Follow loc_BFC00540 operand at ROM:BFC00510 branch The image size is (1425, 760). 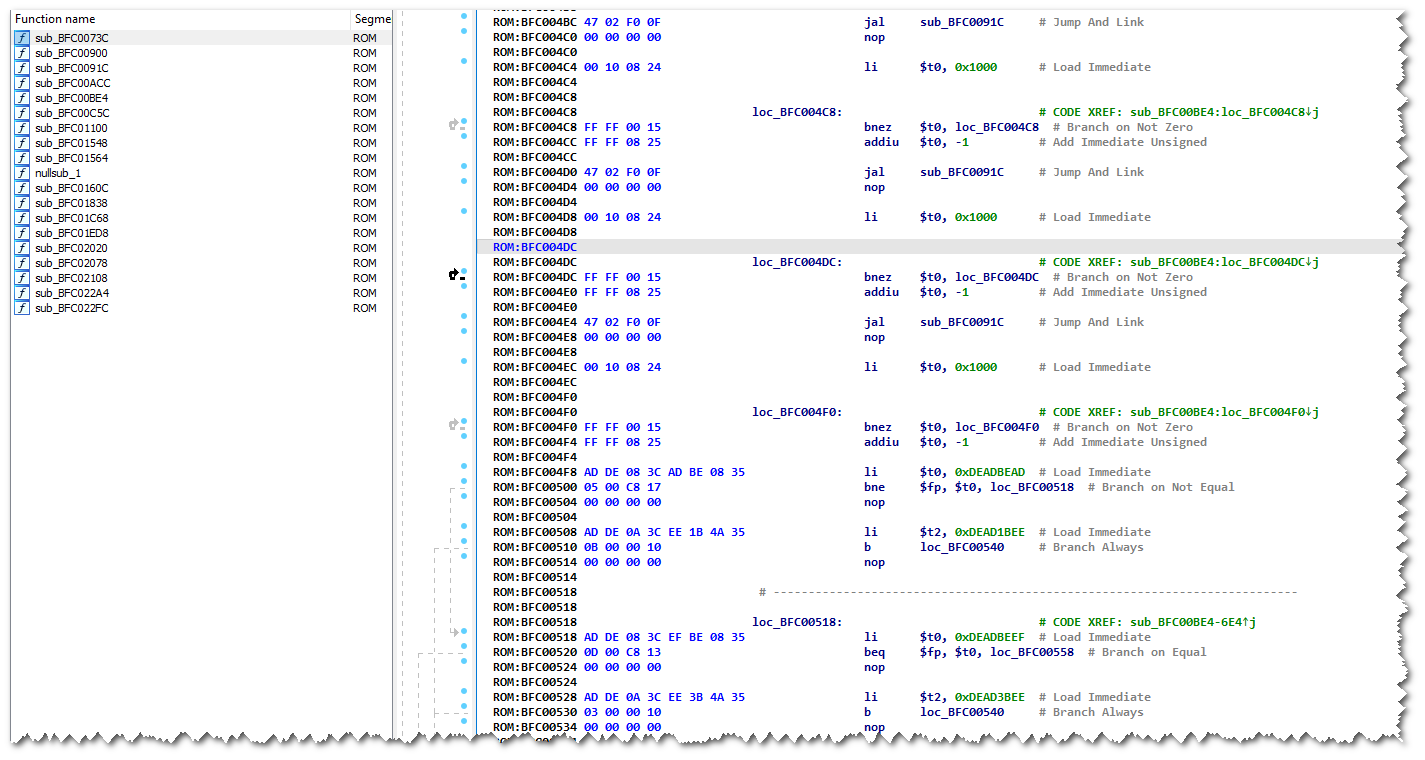coord(962,547)
